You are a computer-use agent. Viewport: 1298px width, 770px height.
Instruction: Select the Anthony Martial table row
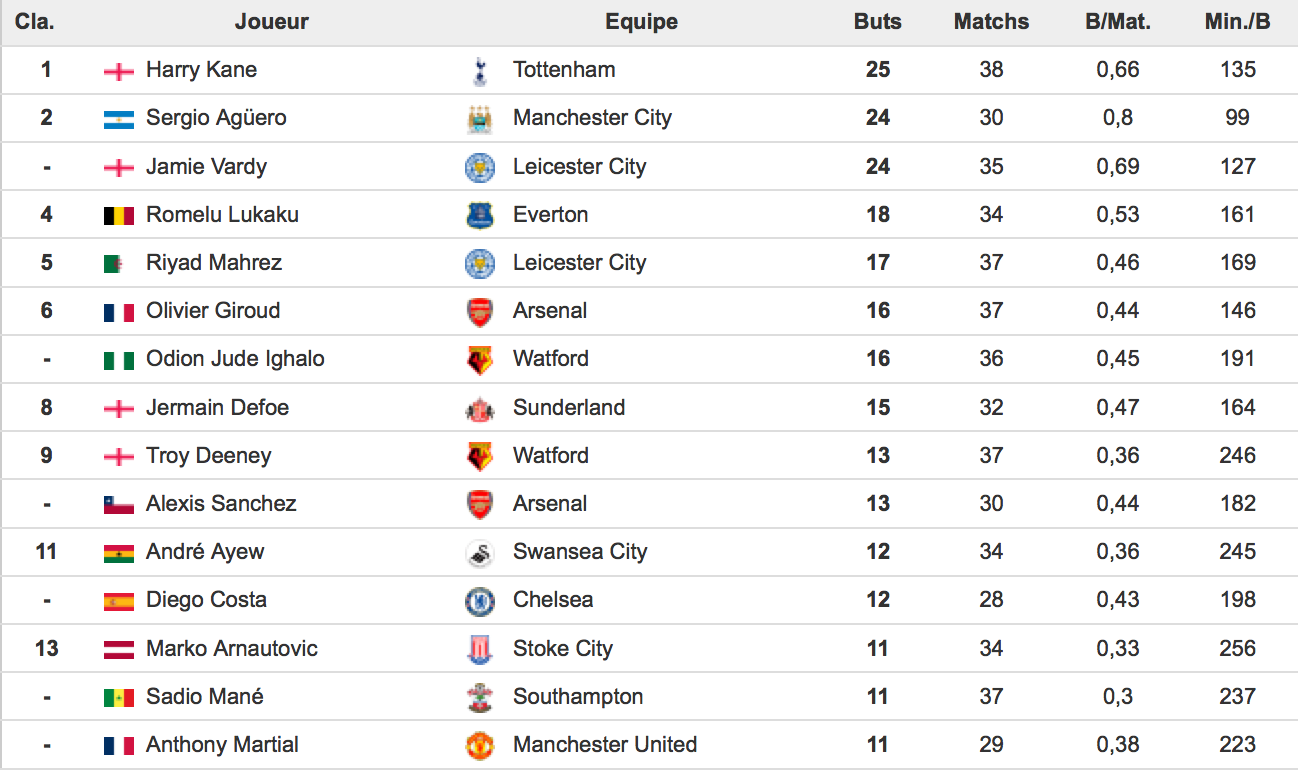(648, 745)
